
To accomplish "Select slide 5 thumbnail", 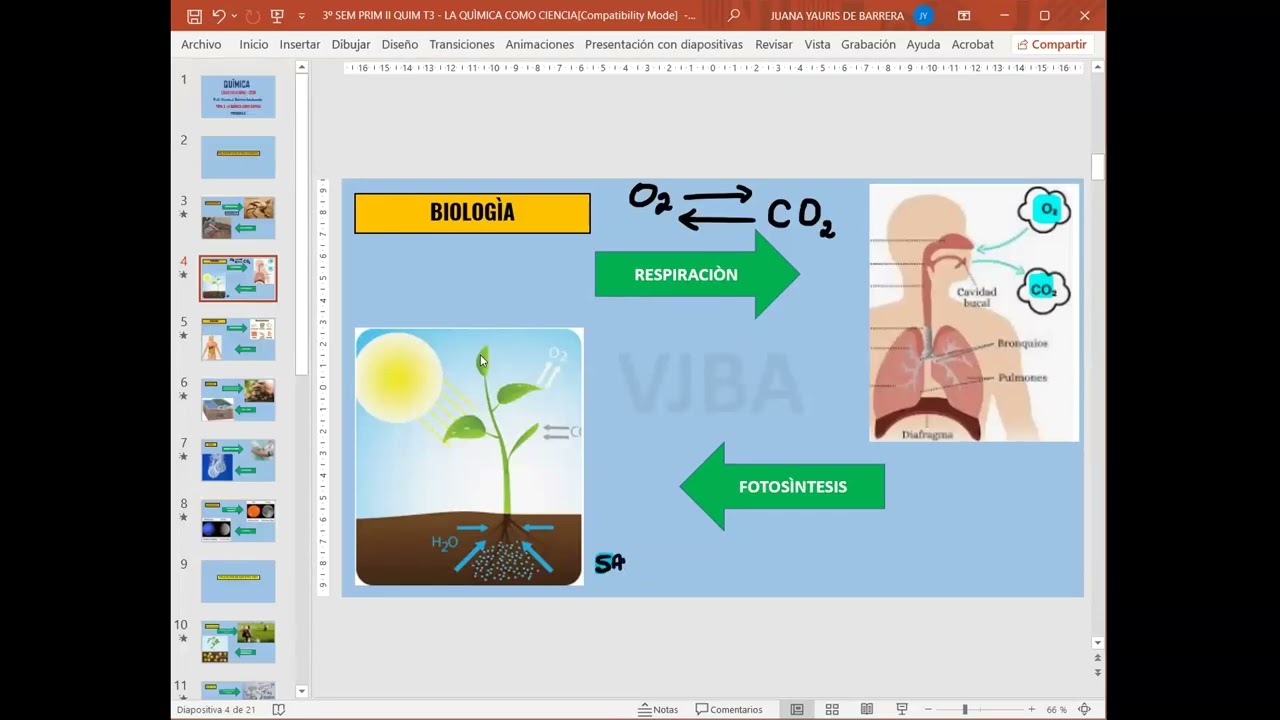I will point(238,339).
